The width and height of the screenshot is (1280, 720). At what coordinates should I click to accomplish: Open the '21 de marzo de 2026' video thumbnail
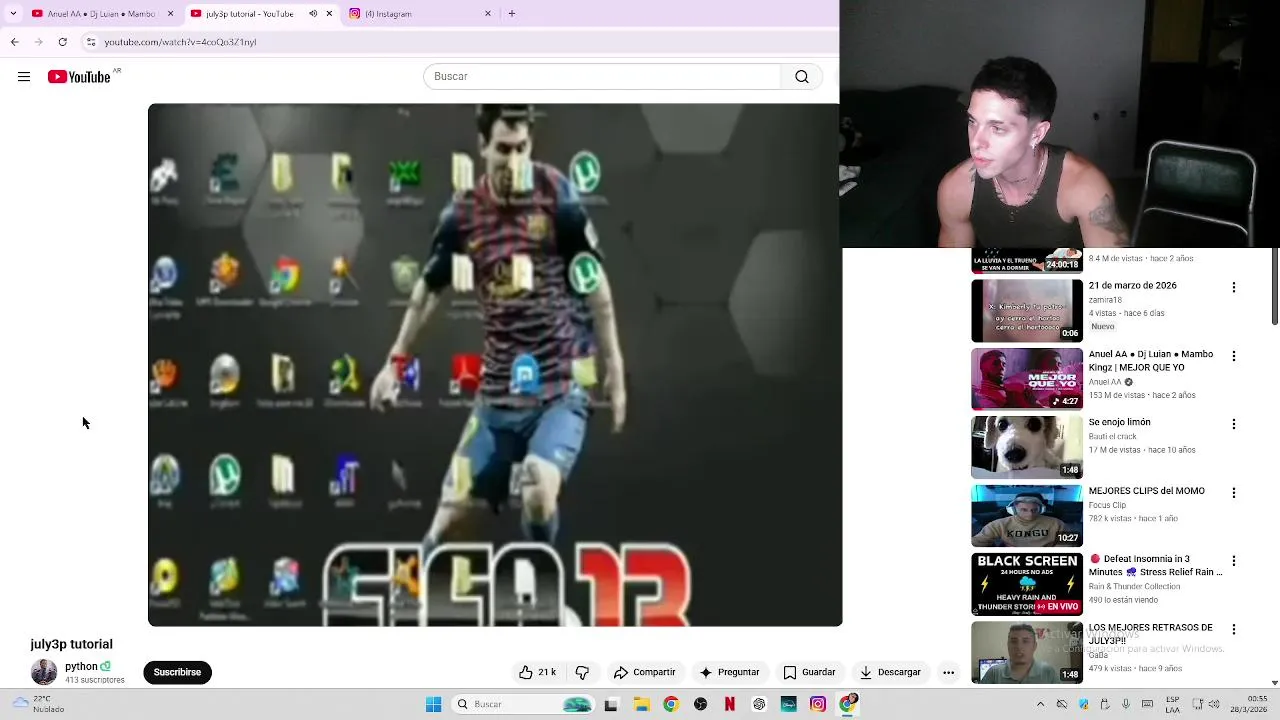click(1027, 310)
